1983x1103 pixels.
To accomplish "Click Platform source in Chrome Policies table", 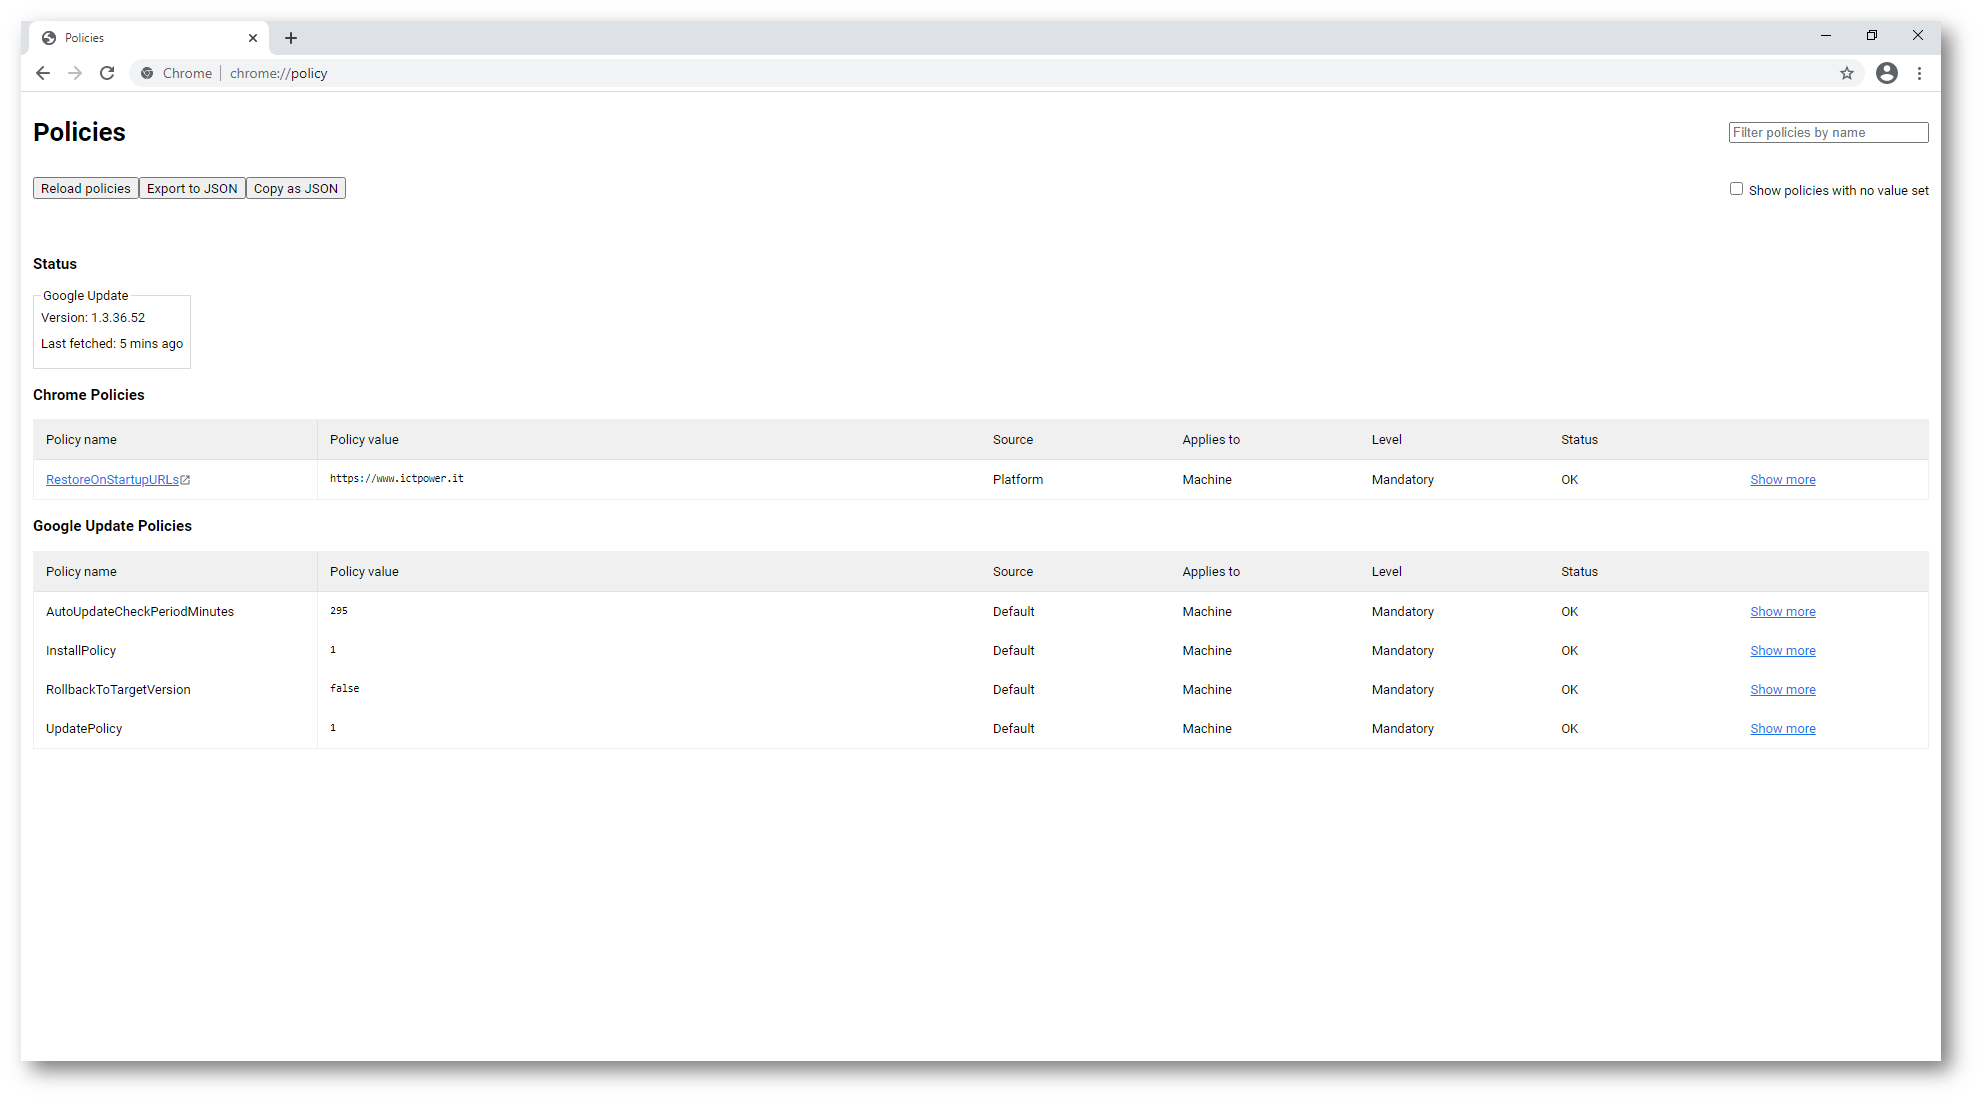I will tap(1018, 480).
